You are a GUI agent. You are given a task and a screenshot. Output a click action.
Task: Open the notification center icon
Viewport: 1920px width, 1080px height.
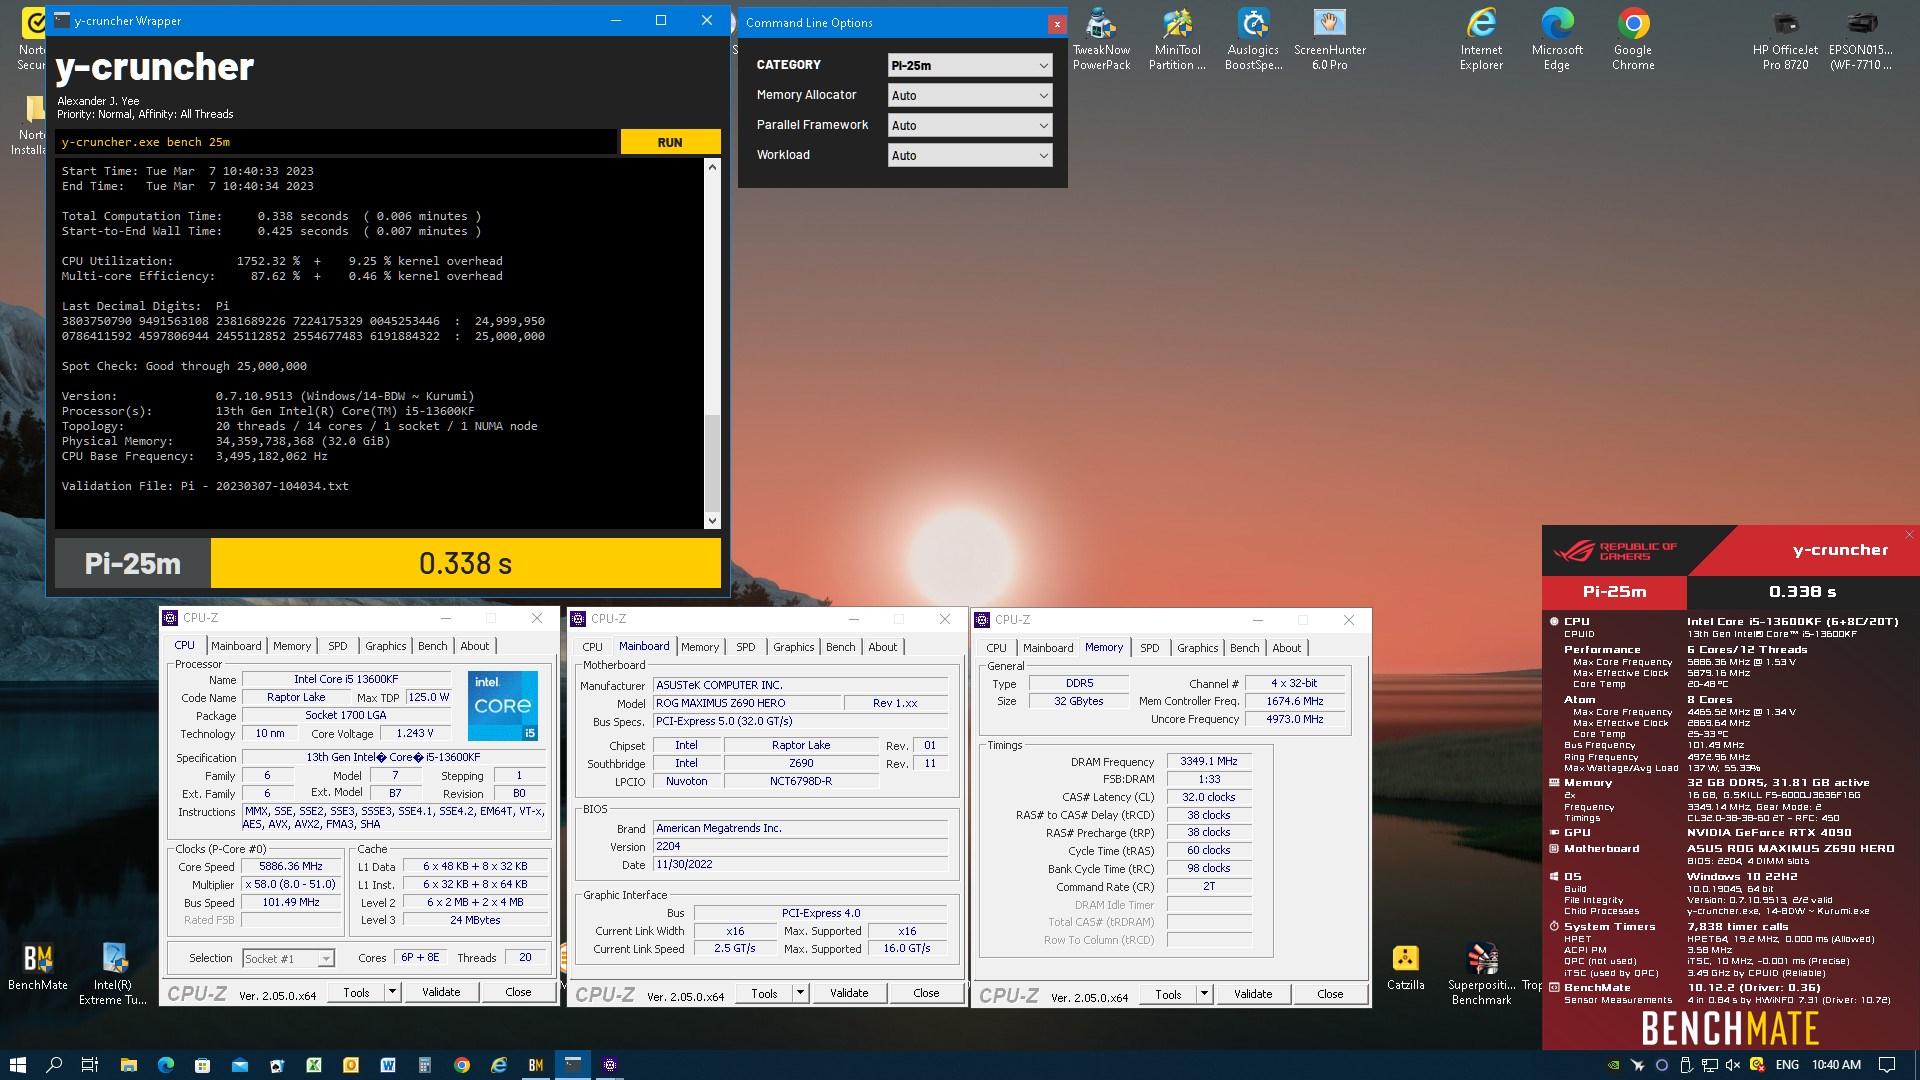[x=1887, y=1065]
